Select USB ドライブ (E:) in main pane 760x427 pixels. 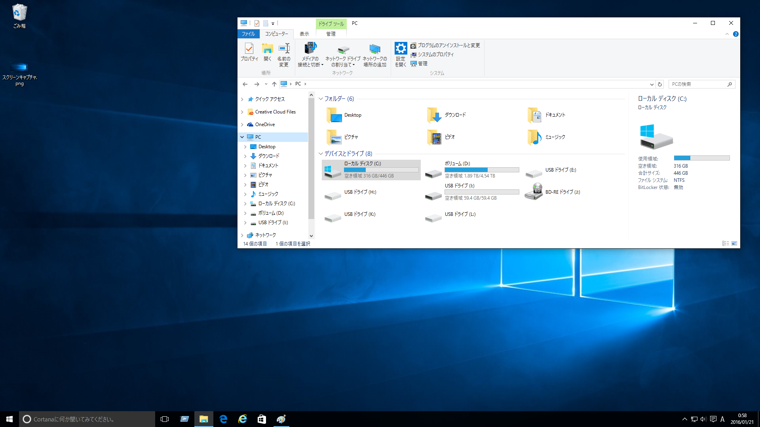[551, 171]
